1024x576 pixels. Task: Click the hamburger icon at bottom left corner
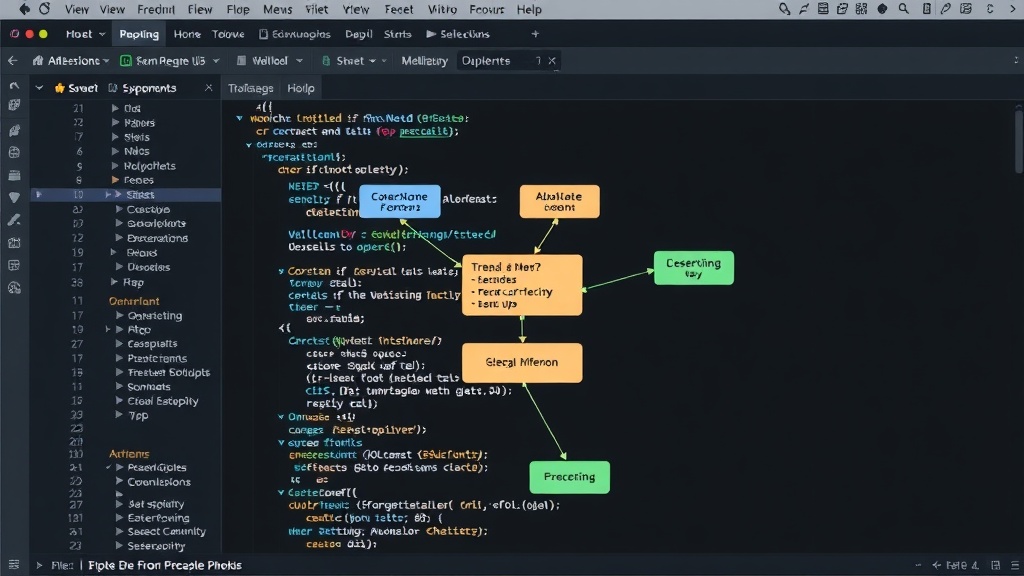click(14, 564)
